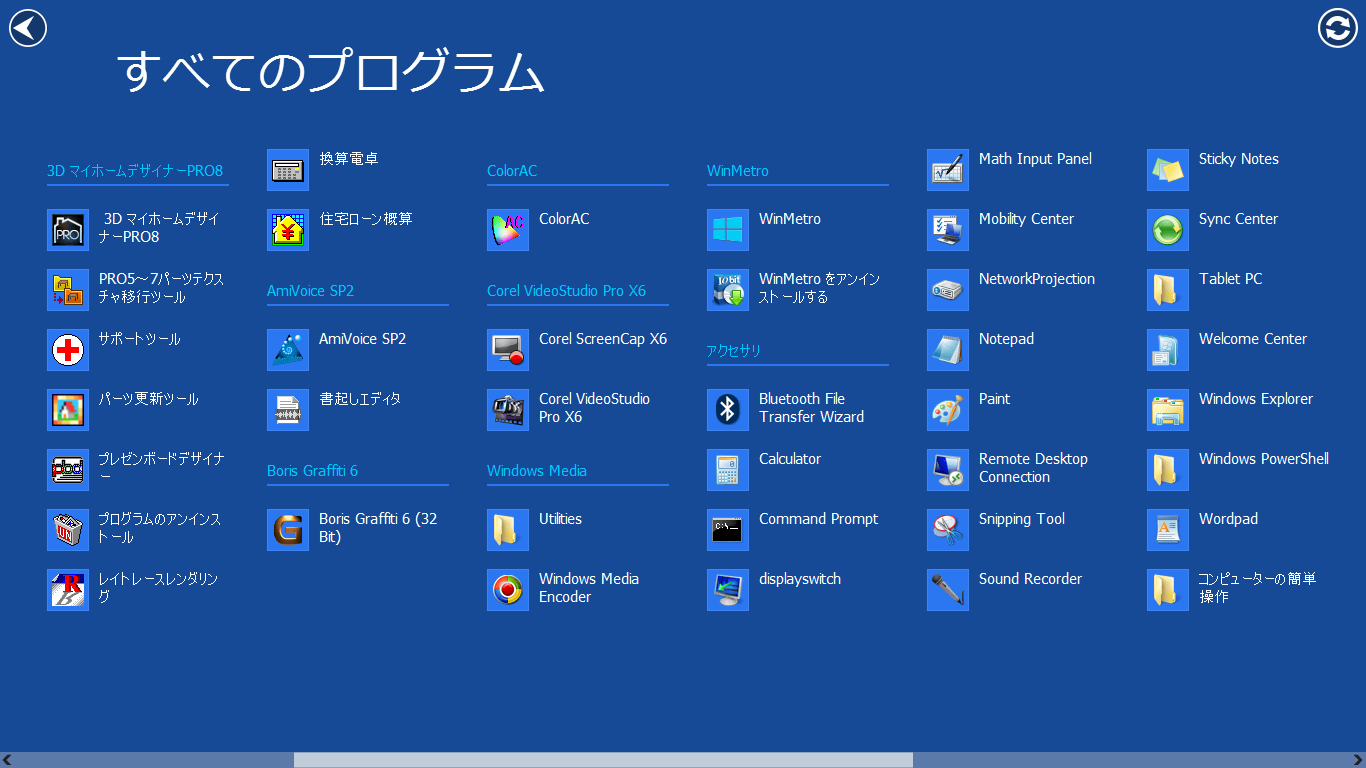Open the サポートツール red cross icon
Viewport: 1366px width, 768px height.
pos(68,350)
